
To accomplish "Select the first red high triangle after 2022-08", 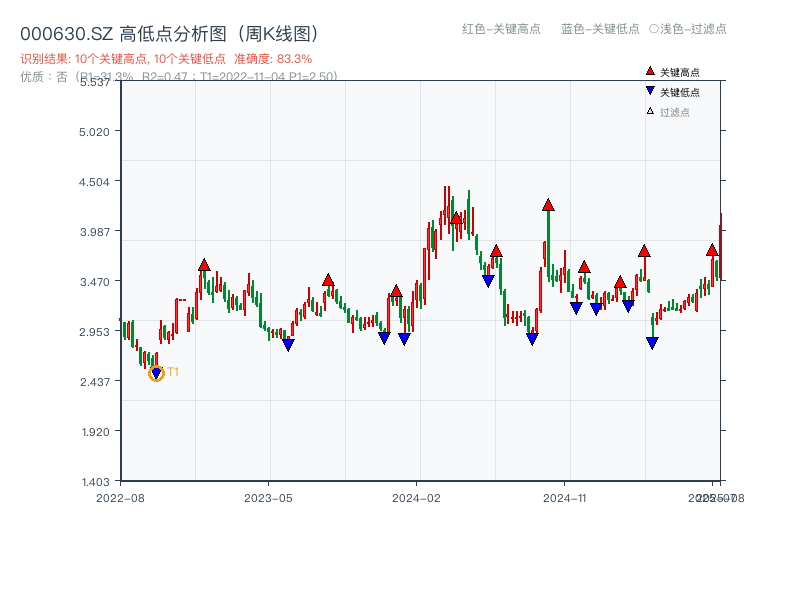I will click(204, 265).
